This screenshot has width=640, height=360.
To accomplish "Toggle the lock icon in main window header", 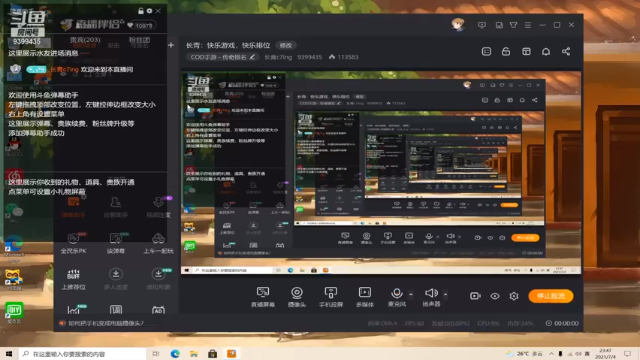I will coord(506,51).
